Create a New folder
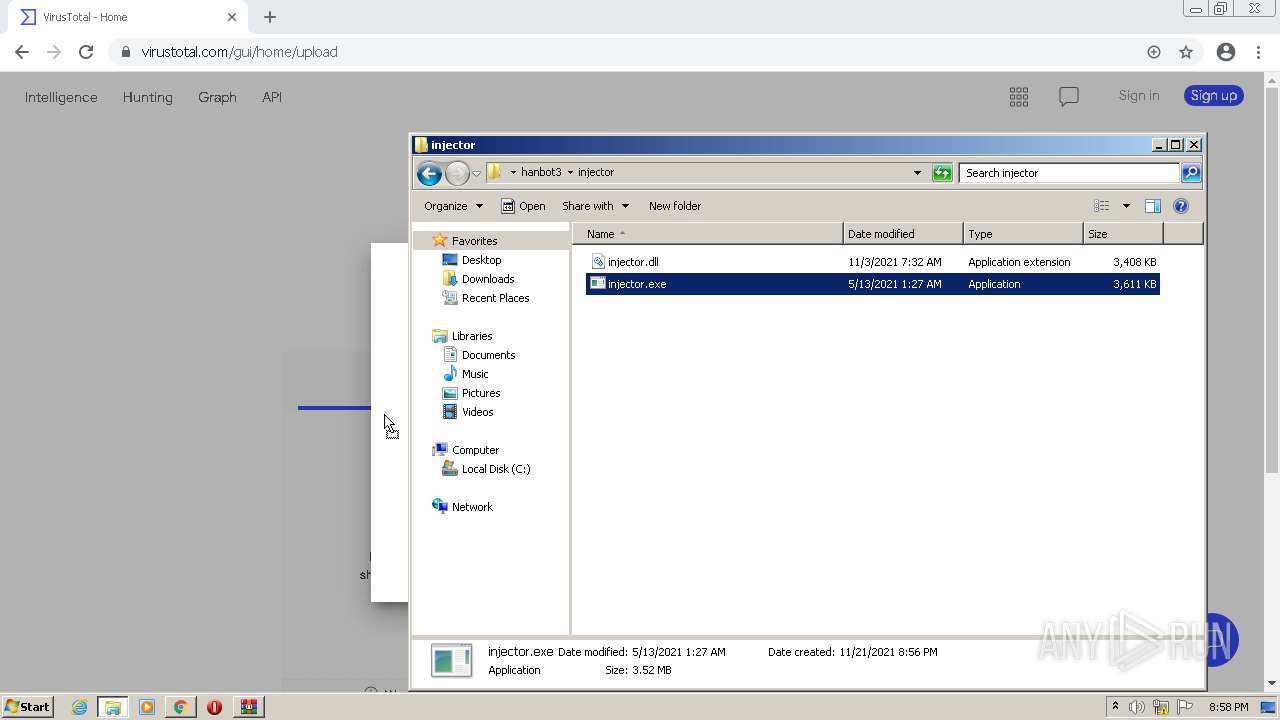The height and width of the screenshot is (720, 1280). [675, 206]
